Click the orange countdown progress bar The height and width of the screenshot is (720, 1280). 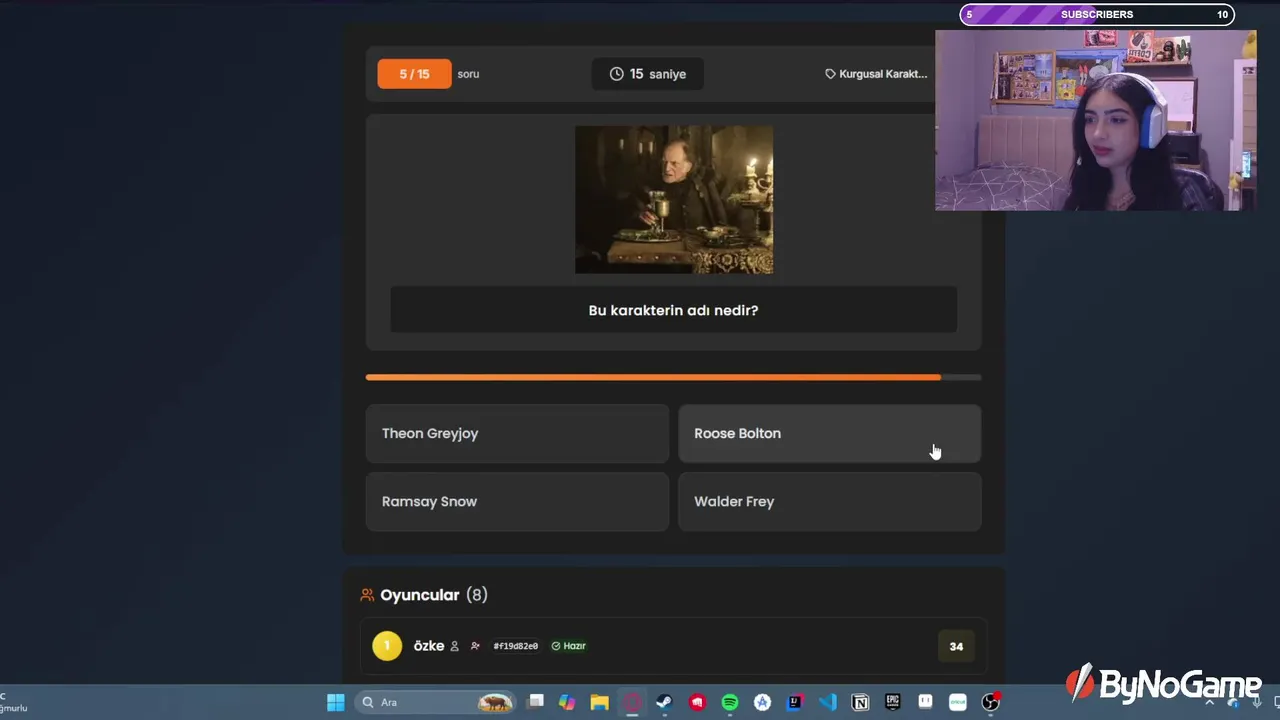[x=653, y=377]
